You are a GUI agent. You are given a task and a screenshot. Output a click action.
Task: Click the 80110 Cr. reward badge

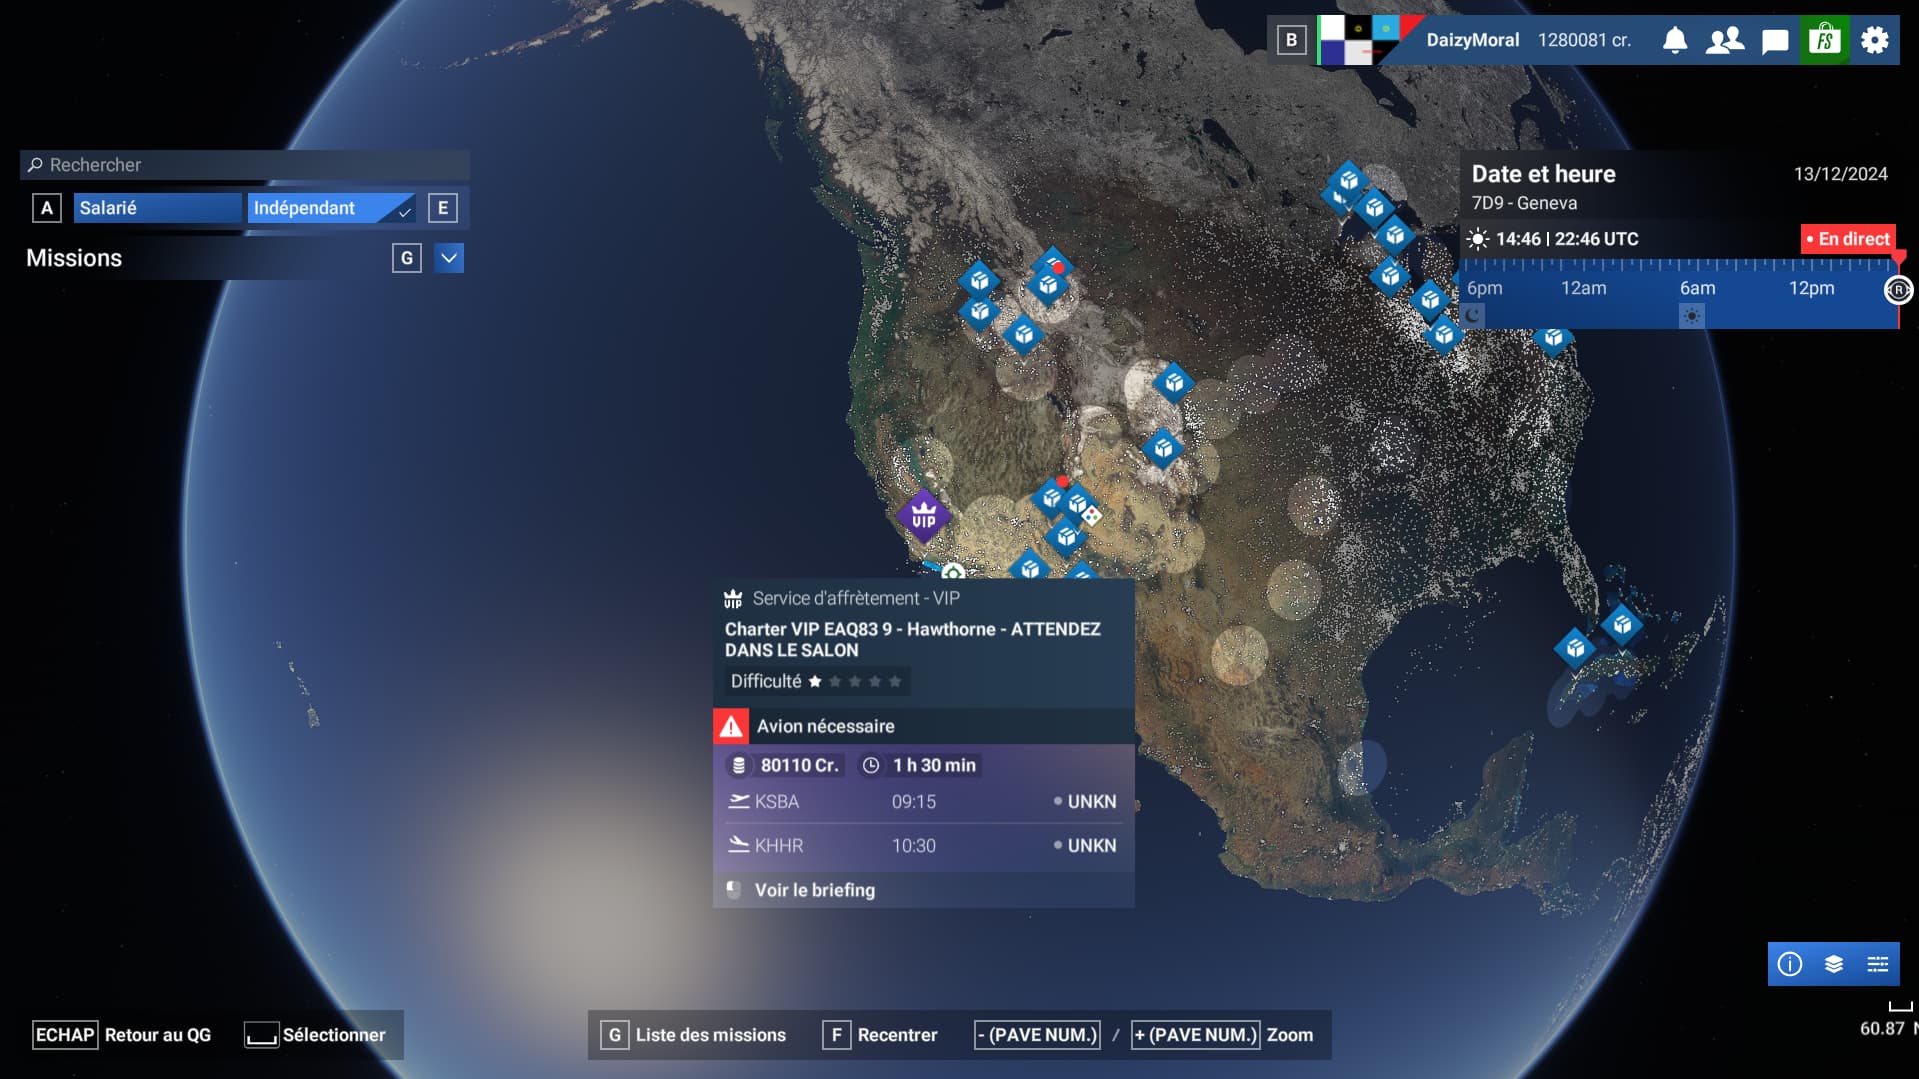[785, 765]
